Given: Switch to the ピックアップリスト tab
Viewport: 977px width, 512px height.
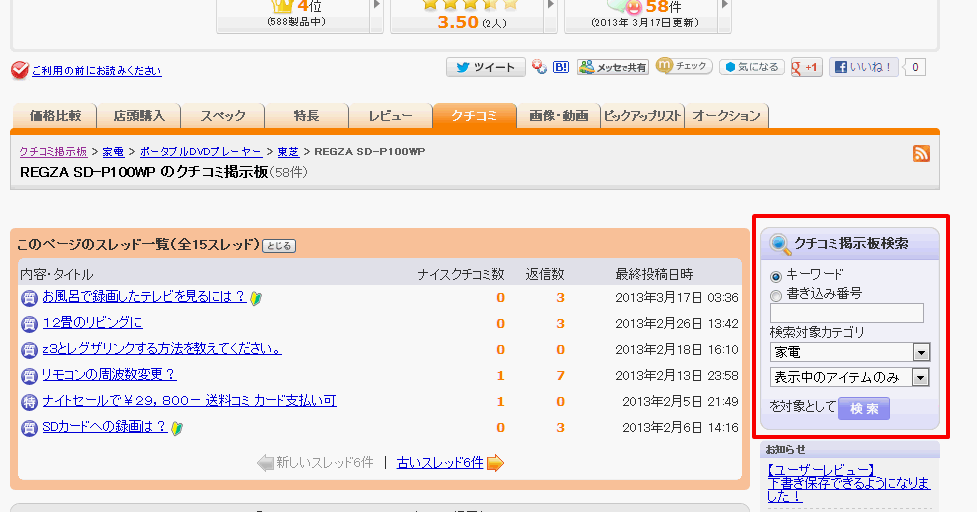Looking at the screenshot, I should click(x=642, y=116).
